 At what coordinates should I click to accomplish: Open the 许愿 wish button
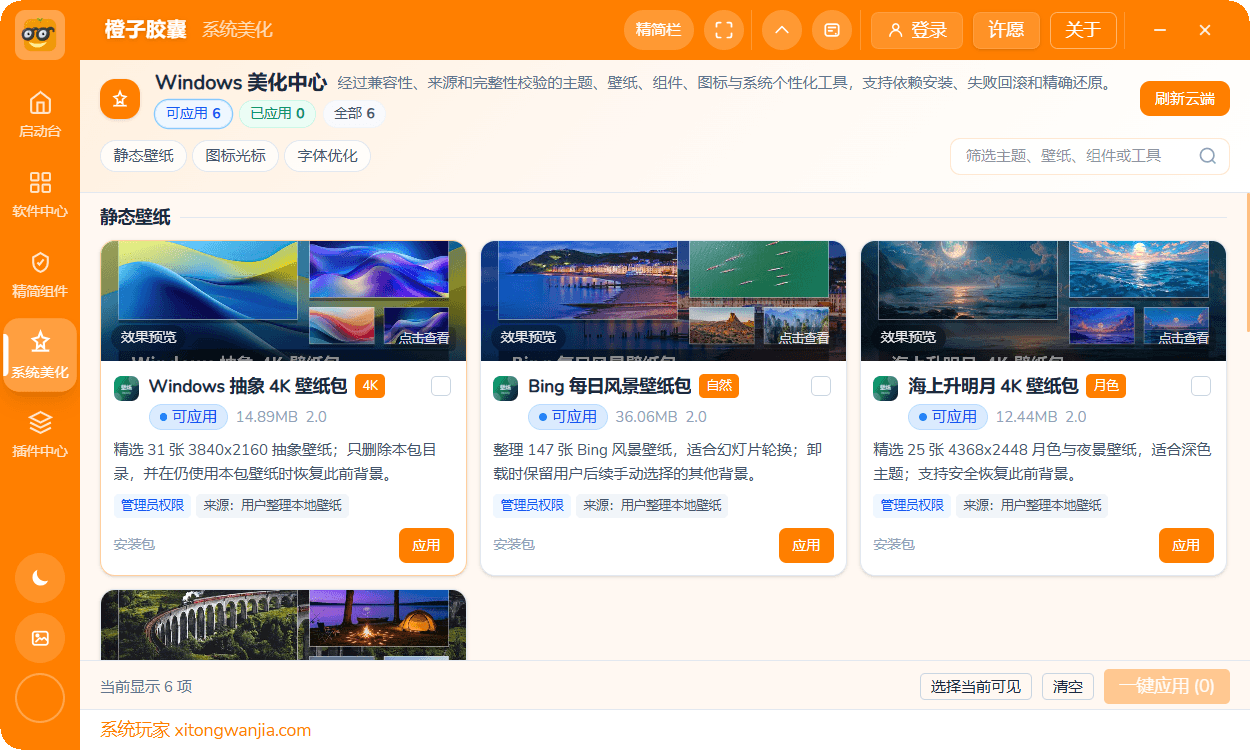pyautogui.click(x=1006, y=30)
